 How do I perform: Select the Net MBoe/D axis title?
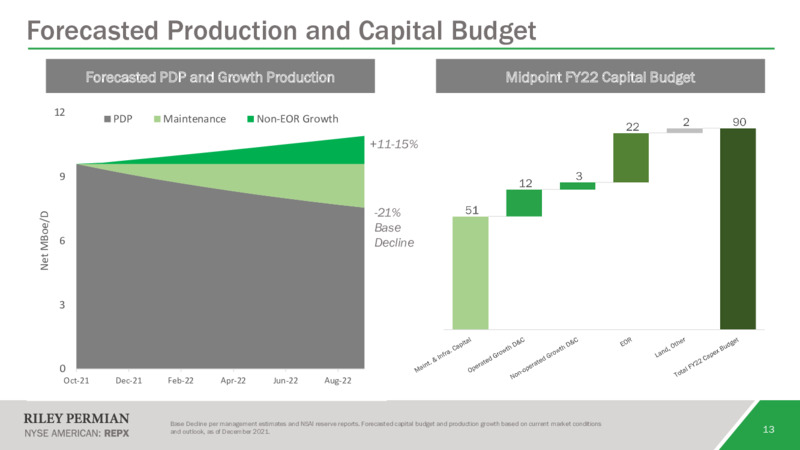click(45, 240)
